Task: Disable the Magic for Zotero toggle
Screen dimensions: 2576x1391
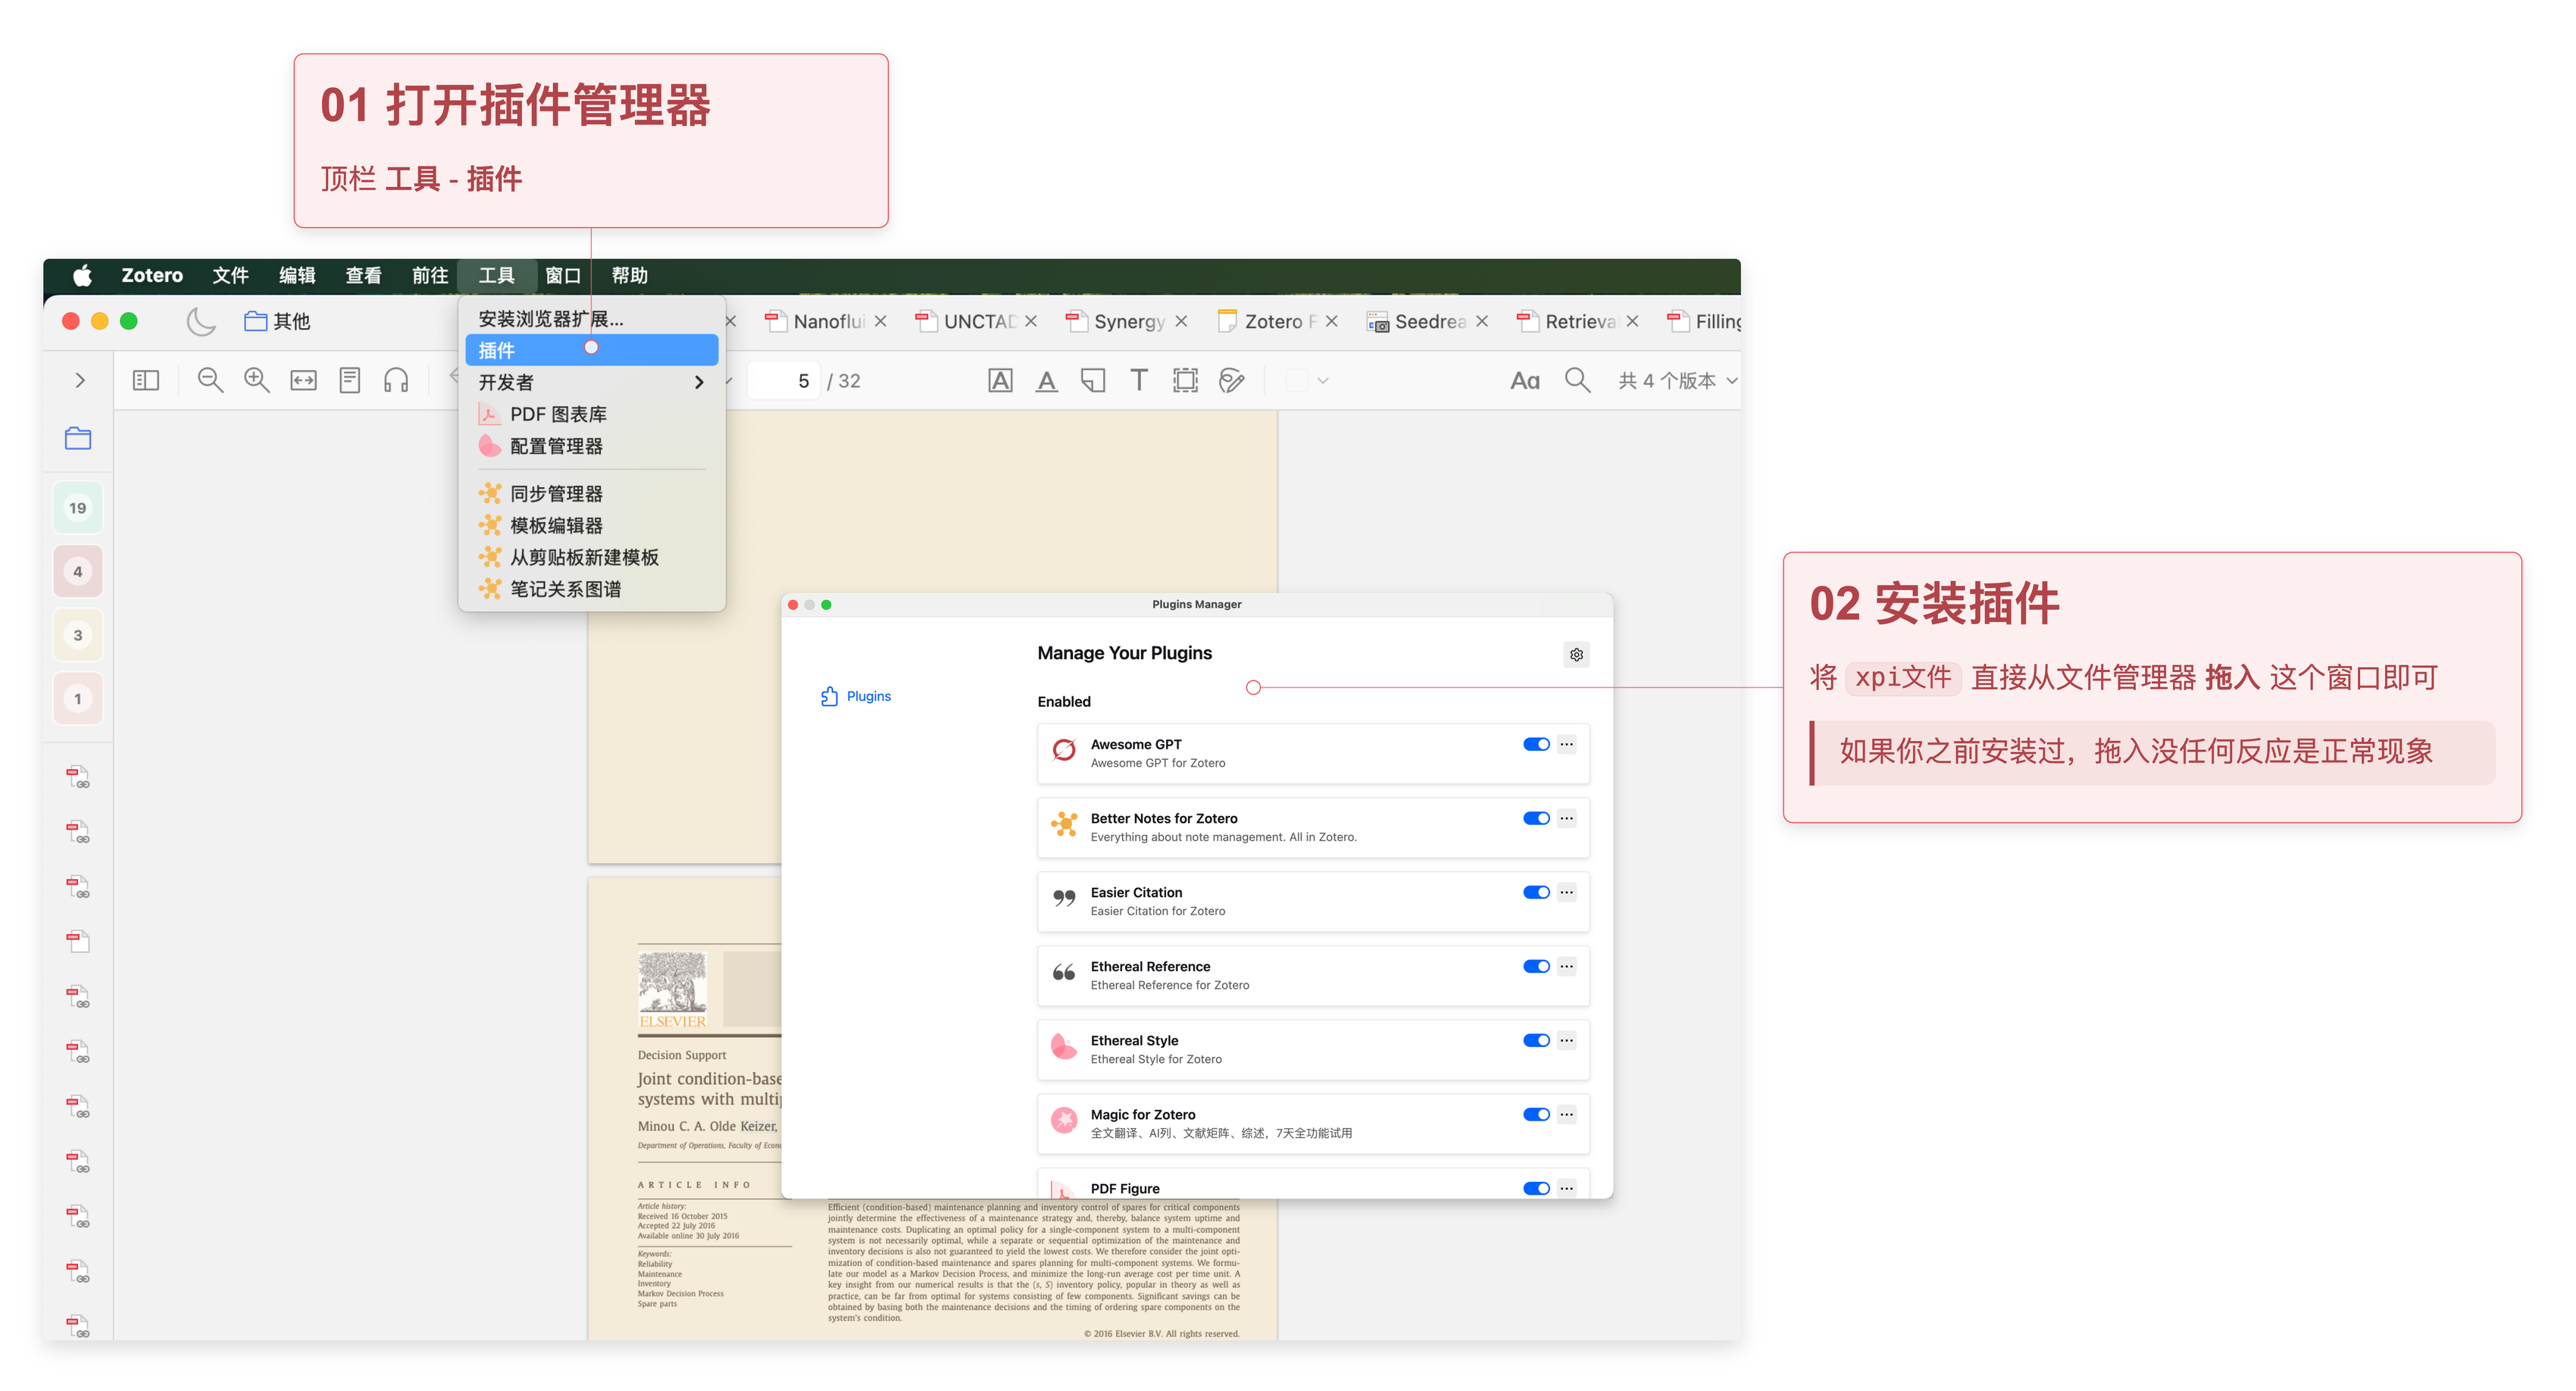Action: tap(1536, 1114)
